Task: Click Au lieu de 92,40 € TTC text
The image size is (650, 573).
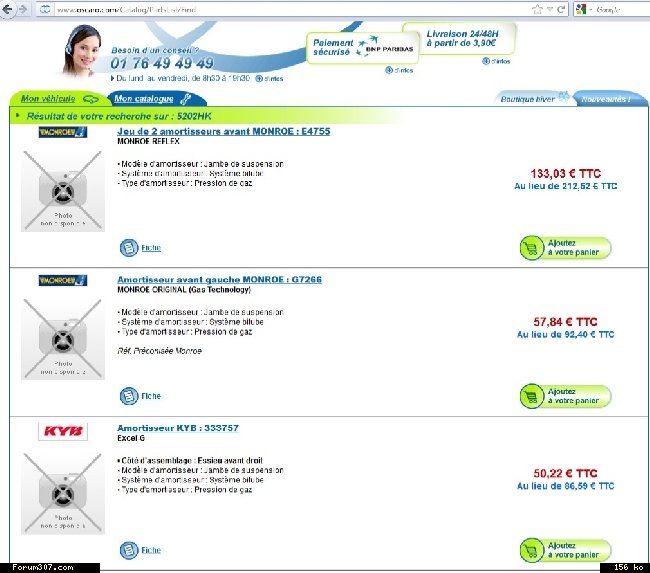Action: pyautogui.click(x=565, y=335)
